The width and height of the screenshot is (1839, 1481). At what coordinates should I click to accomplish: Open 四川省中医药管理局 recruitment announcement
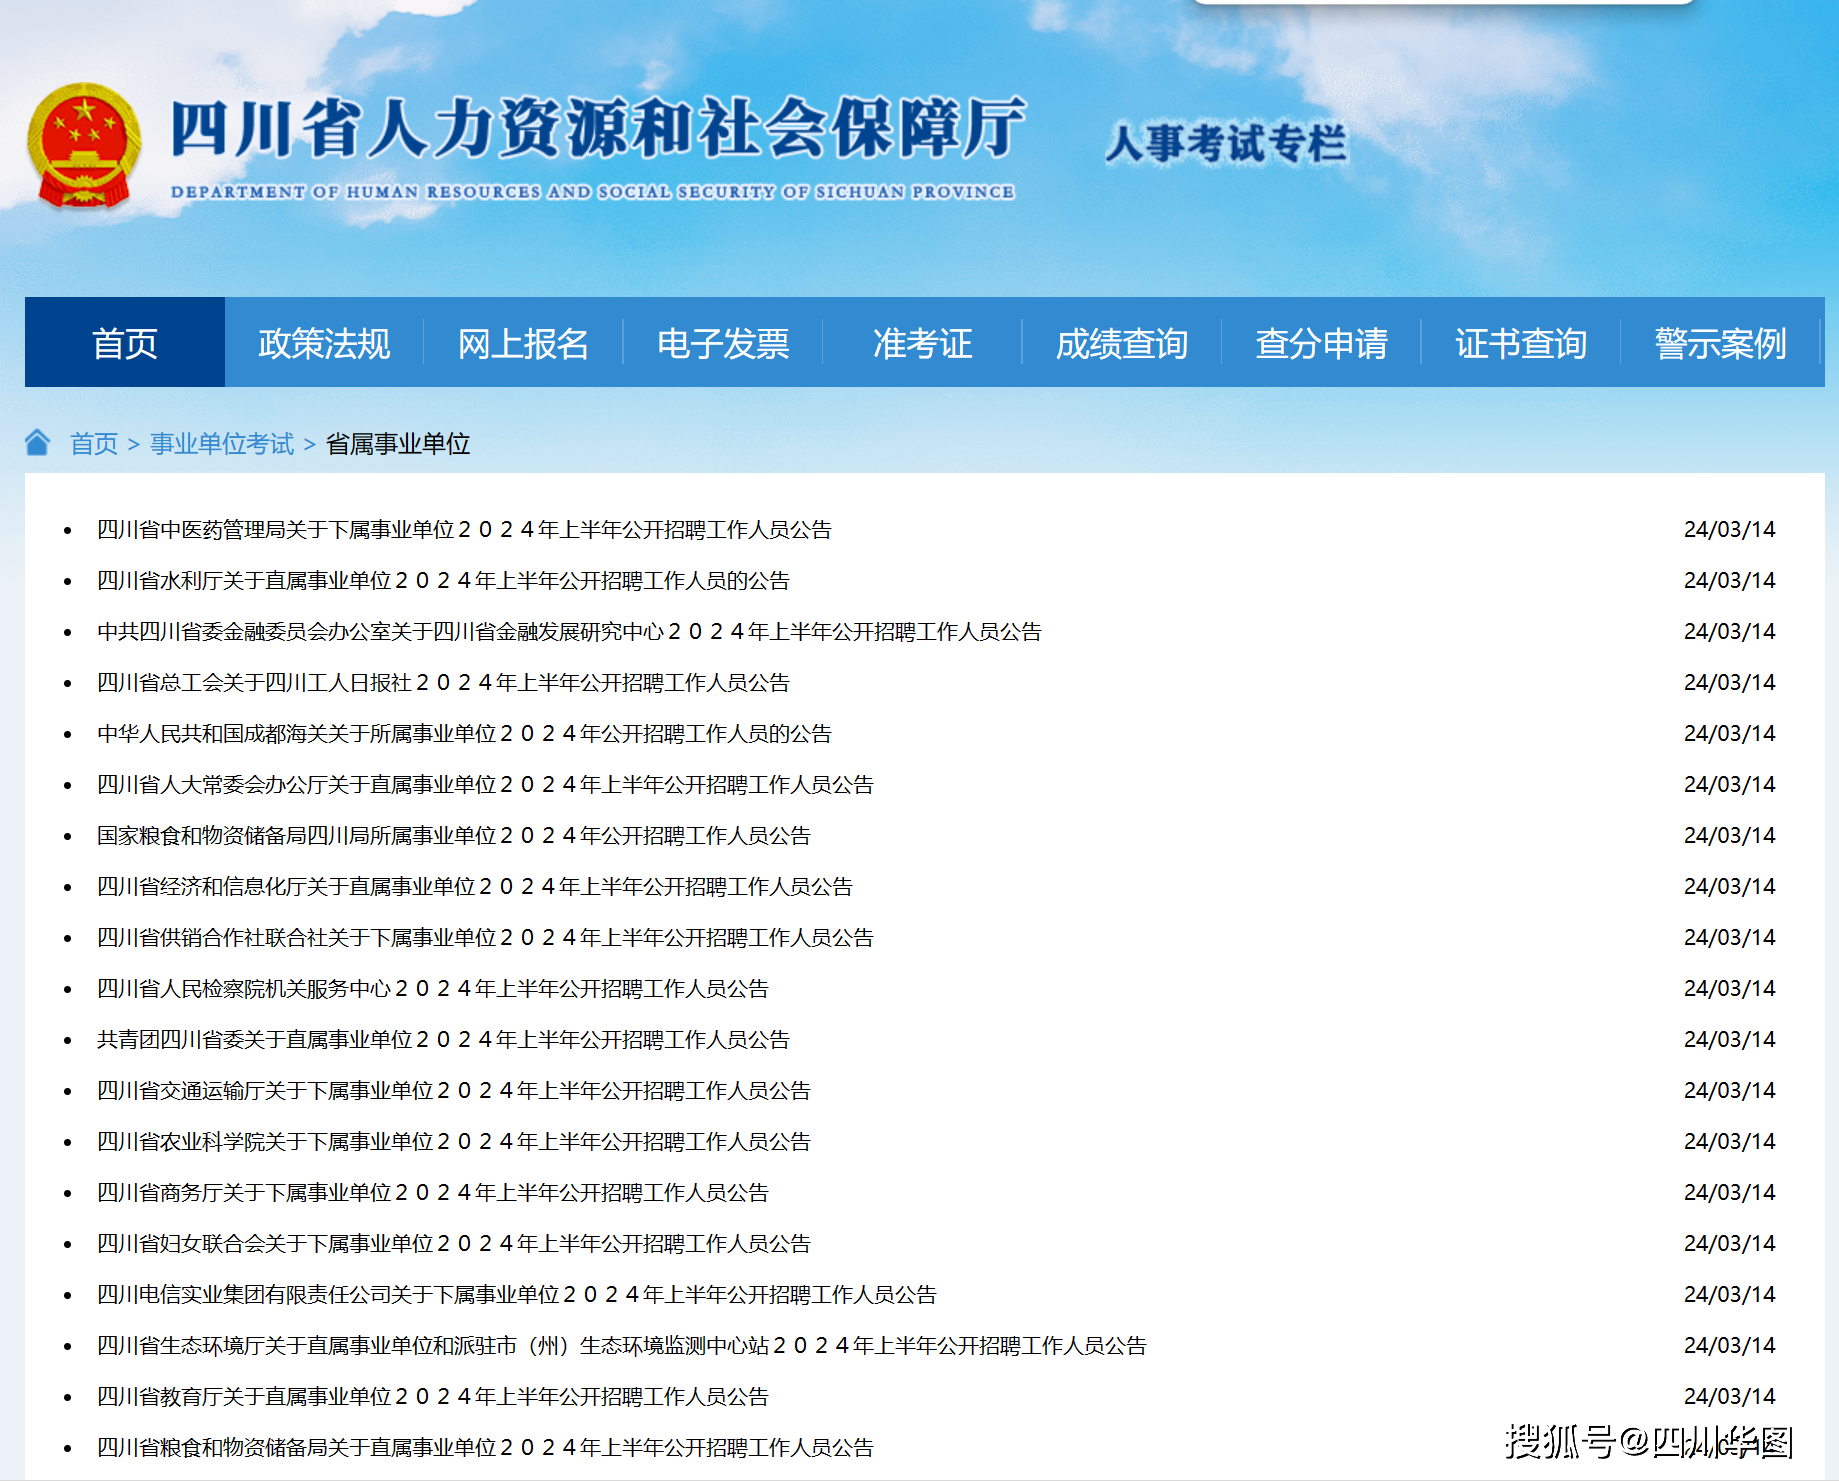tap(464, 529)
